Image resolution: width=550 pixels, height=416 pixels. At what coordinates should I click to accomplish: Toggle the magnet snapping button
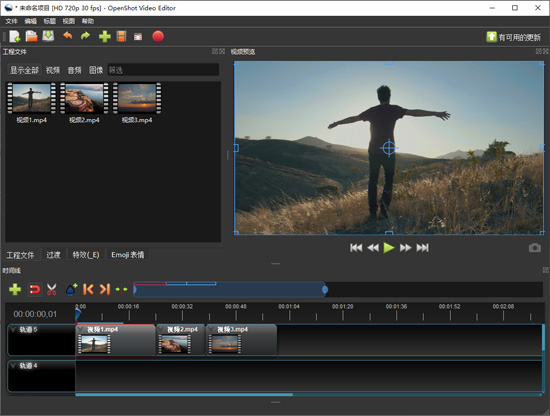pyautogui.click(x=34, y=289)
